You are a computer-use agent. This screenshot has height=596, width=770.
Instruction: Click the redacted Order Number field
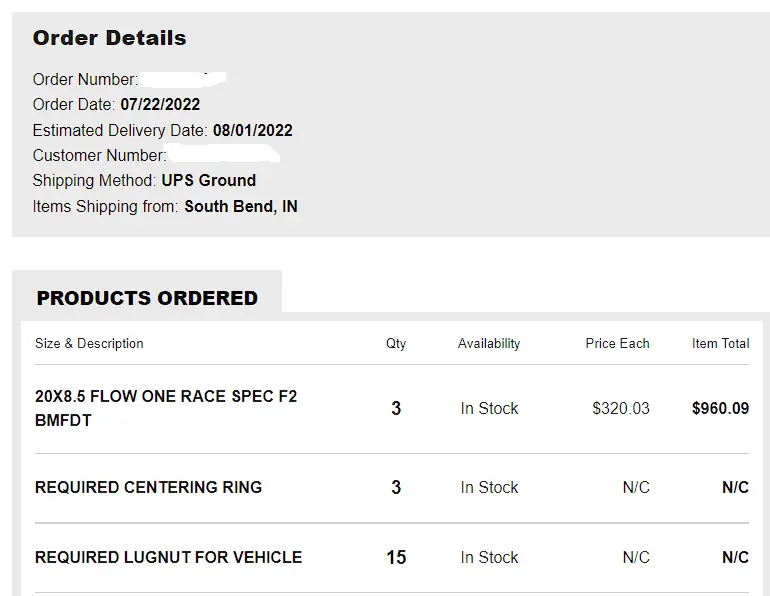click(x=183, y=79)
